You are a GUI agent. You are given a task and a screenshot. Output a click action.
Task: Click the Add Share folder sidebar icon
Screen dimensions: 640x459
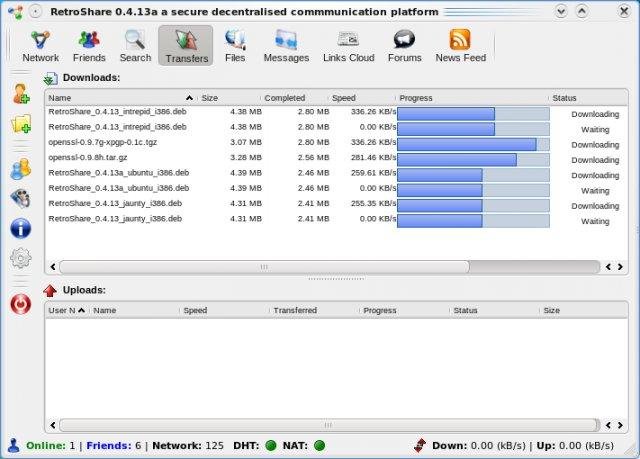(21, 124)
